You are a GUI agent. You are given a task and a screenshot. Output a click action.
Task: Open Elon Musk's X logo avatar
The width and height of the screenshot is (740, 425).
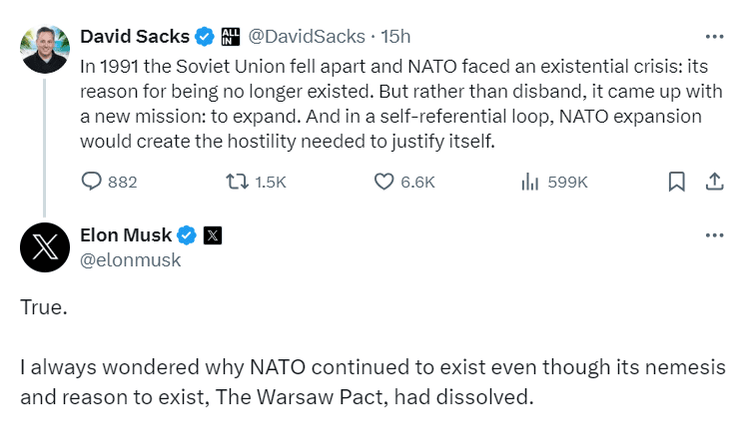44,249
